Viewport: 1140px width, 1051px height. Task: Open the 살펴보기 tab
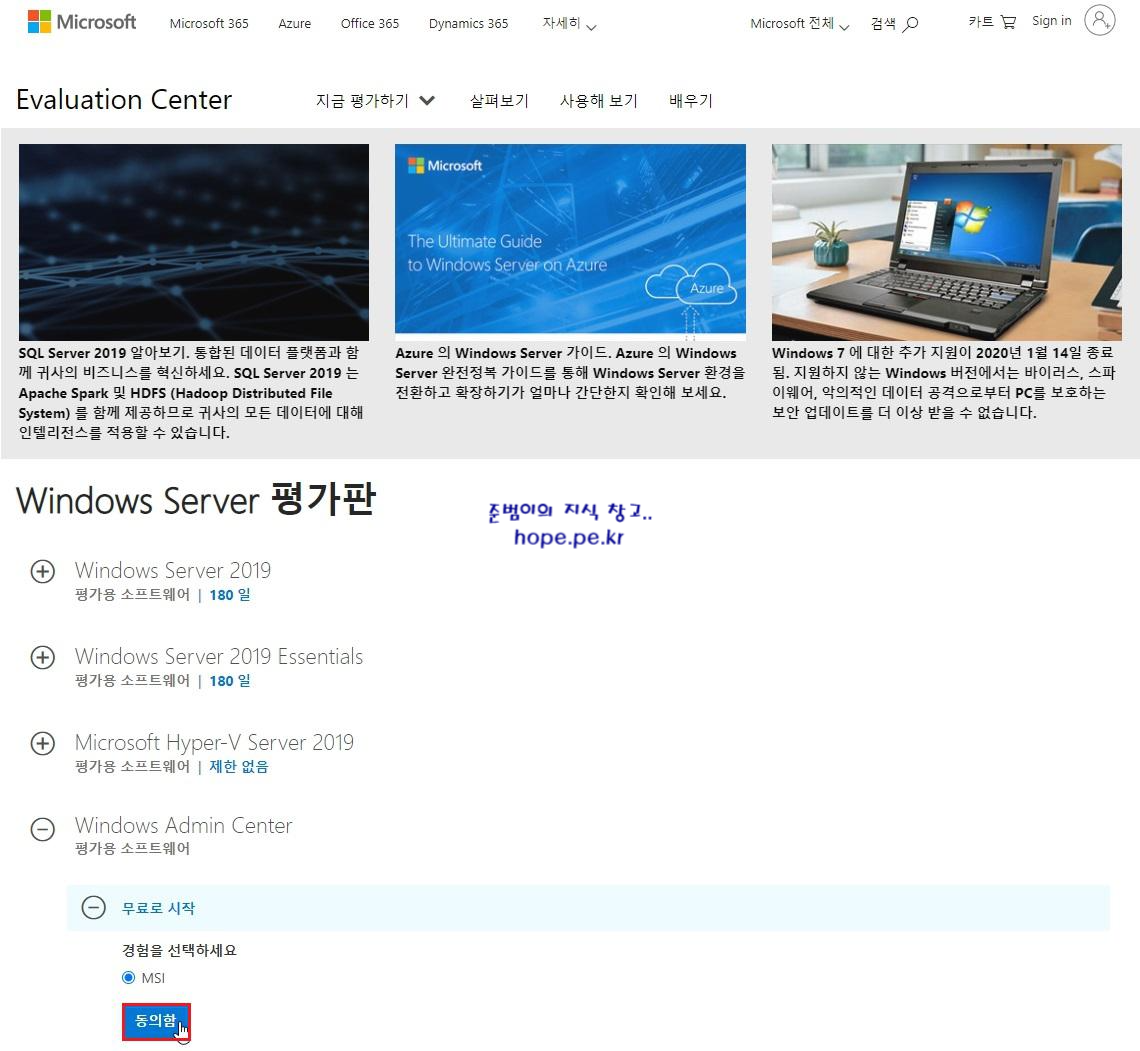pos(499,100)
